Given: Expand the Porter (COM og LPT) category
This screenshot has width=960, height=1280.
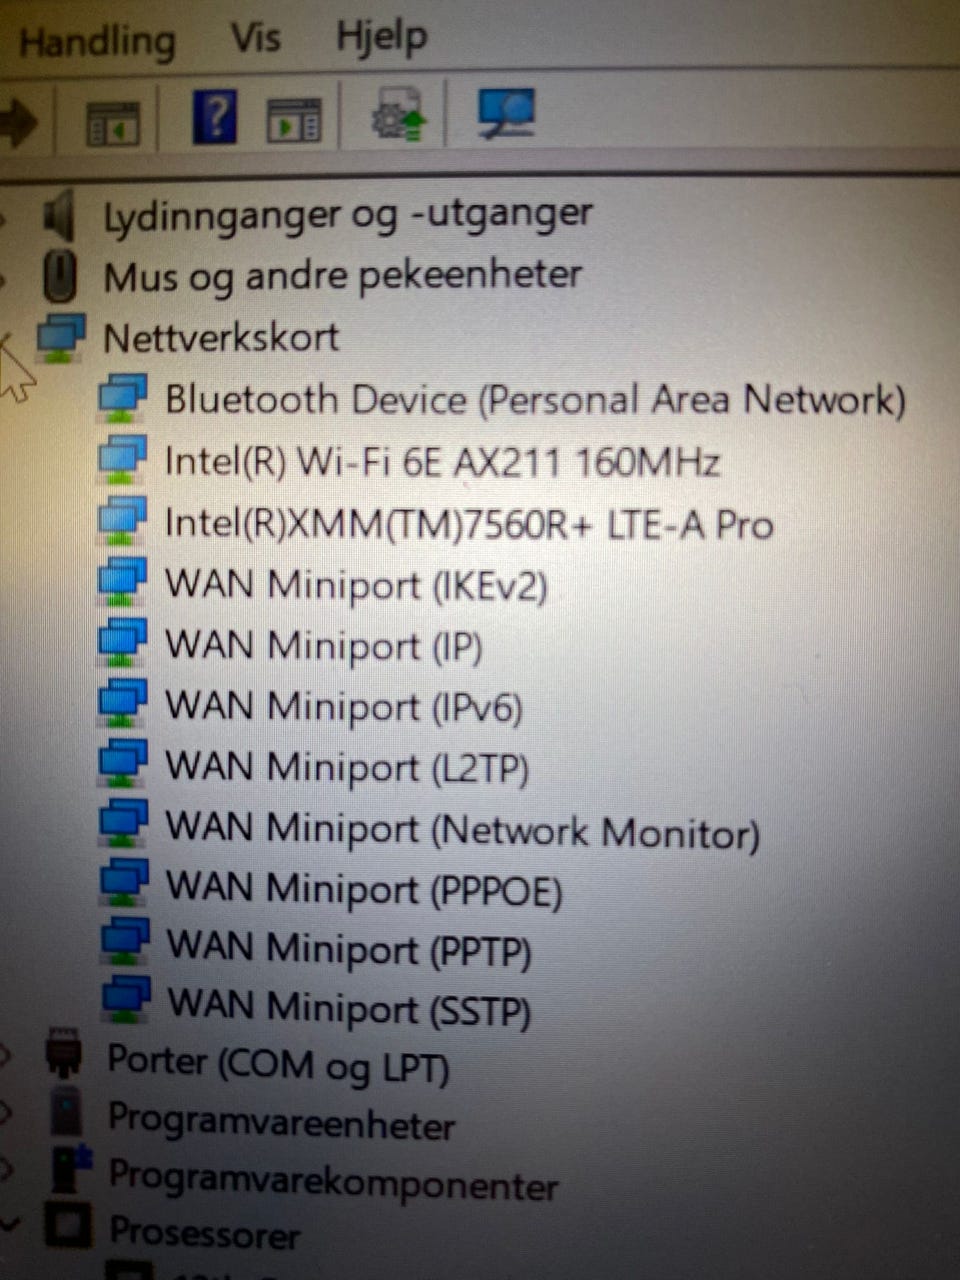Looking at the screenshot, I should tap(5, 1054).
